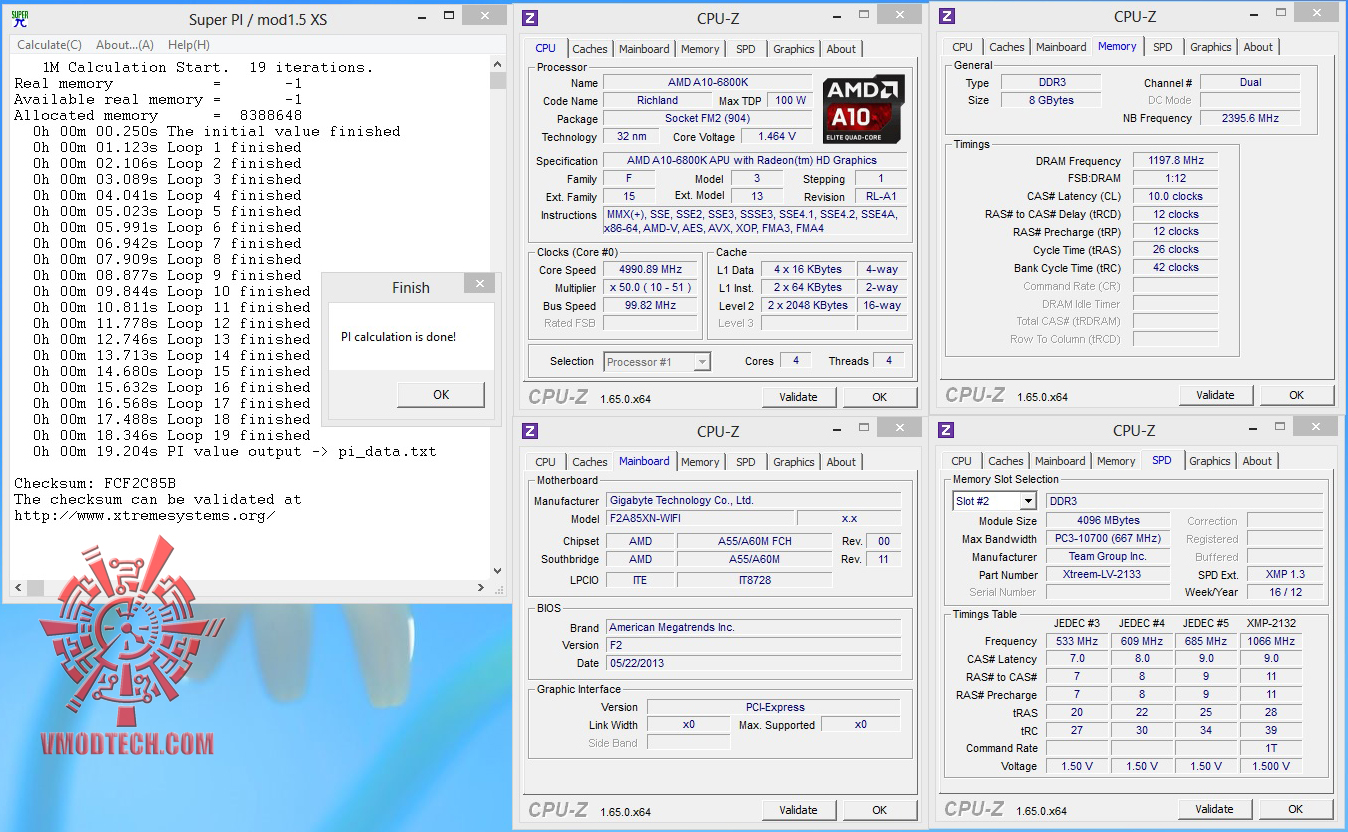Open the About...(A) menu in Super PI
The image size is (1348, 832).
pos(125,45)
